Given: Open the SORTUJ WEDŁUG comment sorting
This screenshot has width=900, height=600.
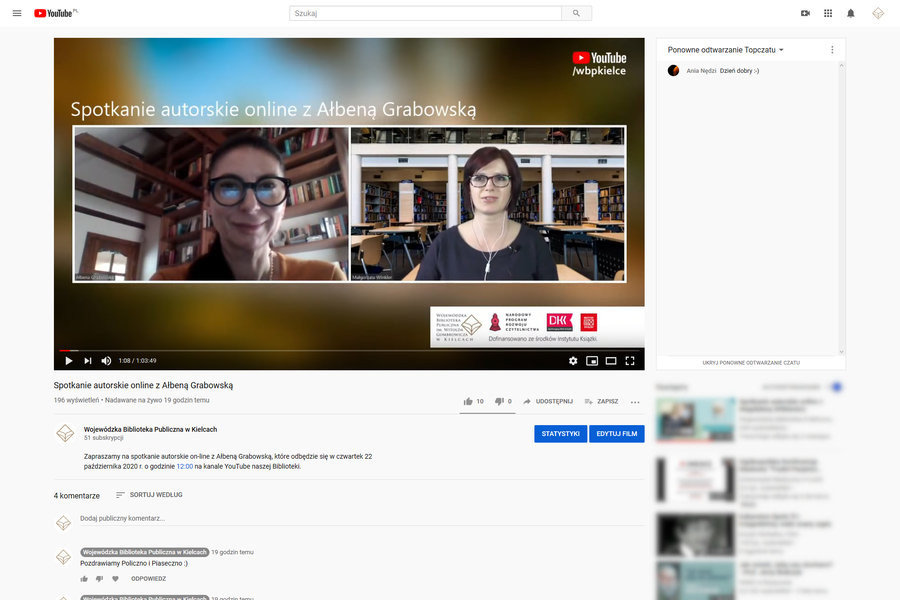Looking at the screenshot, I should (x=149, y=495).
